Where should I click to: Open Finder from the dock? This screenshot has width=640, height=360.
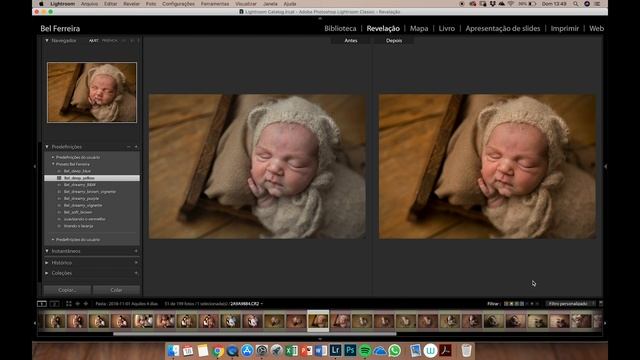[173, 350]
